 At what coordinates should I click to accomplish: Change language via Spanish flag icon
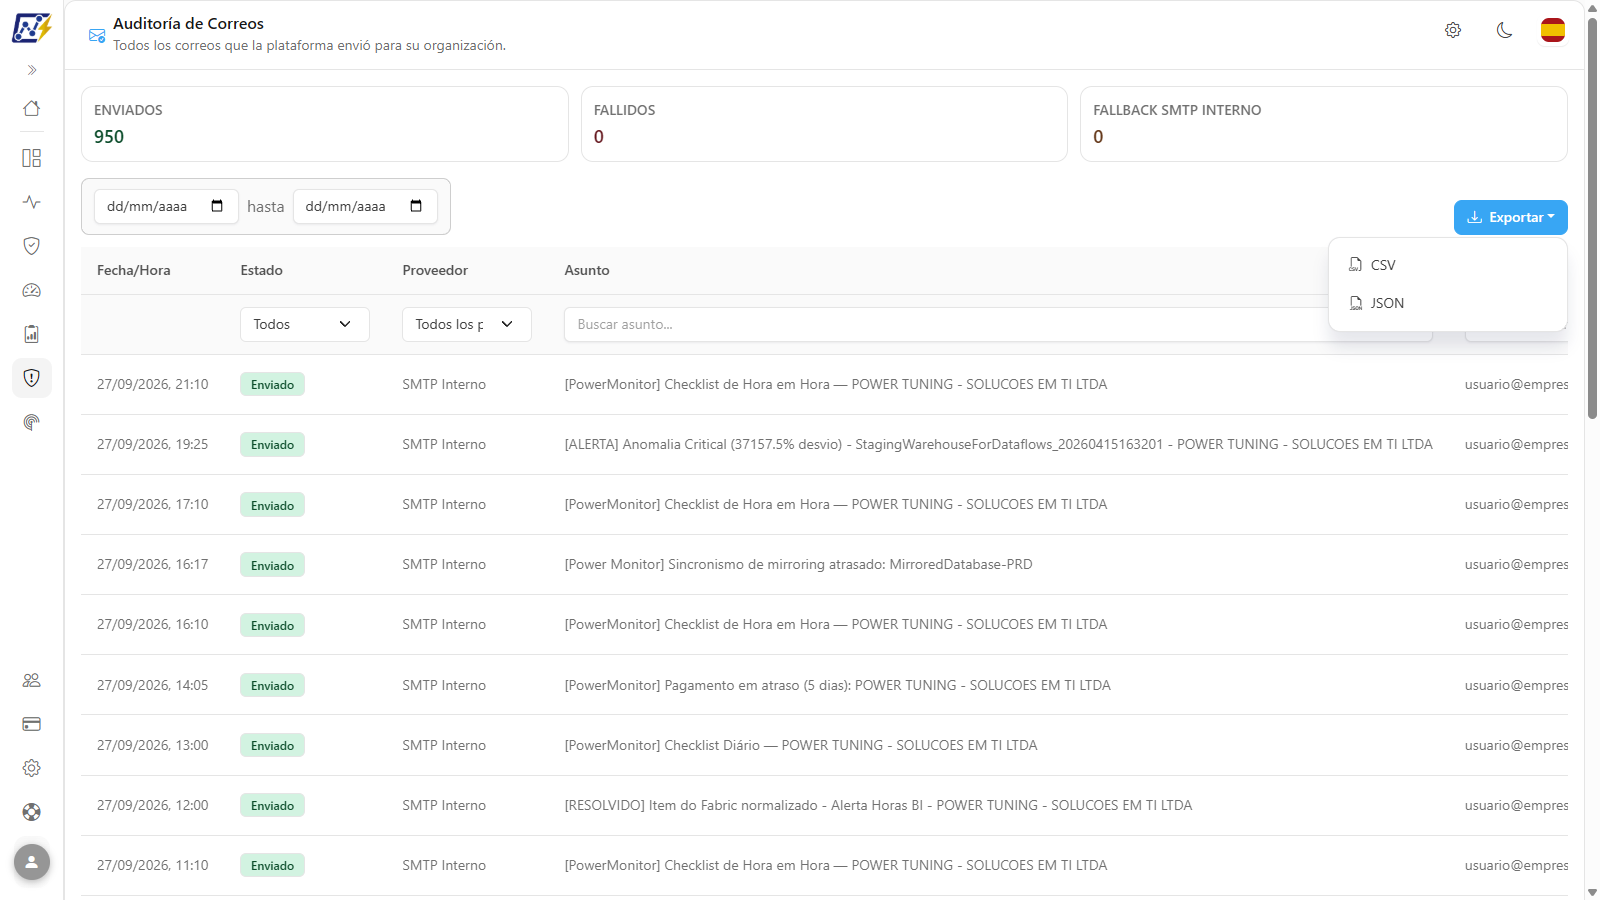coord(1553,30)
